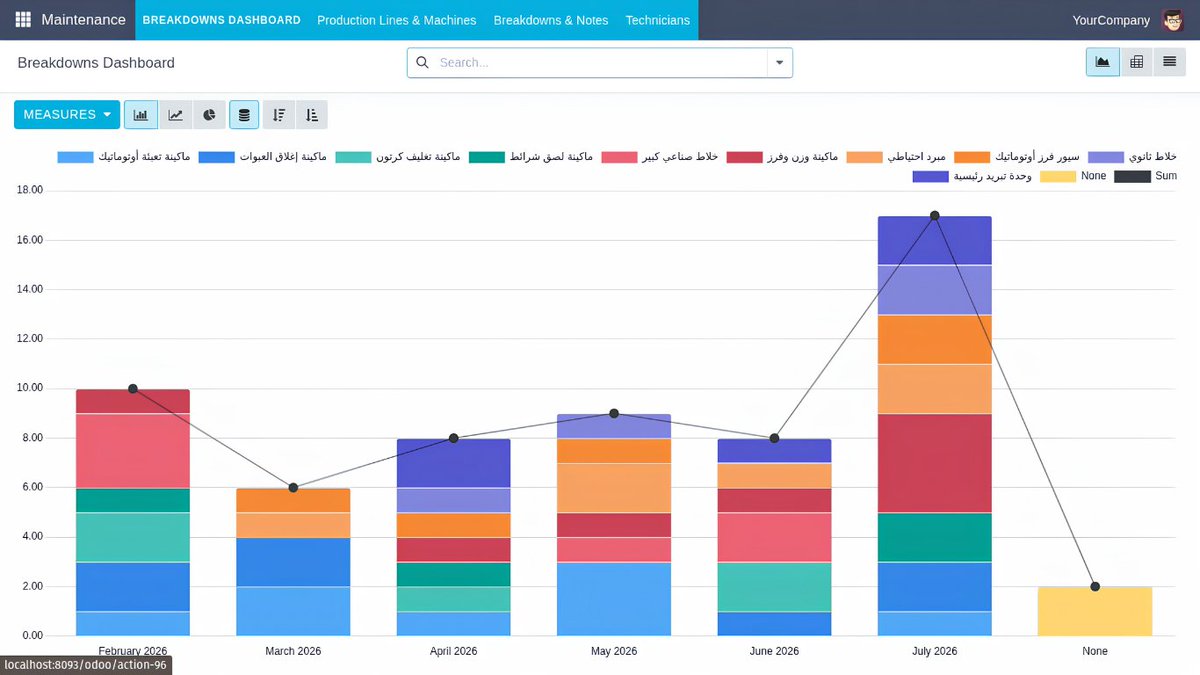Viewport: 1200px width, 675px height.
Task: Click the Sum data point for April 2026
Action: coord(453,438)
